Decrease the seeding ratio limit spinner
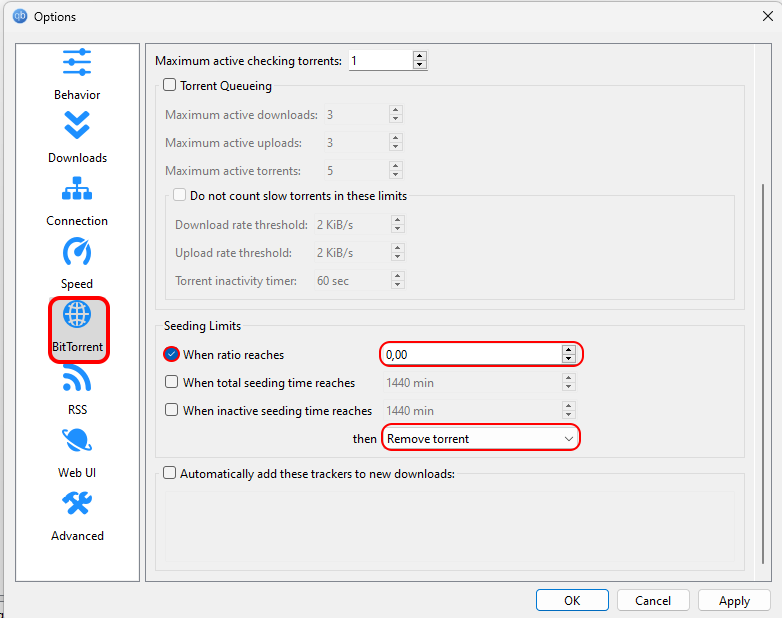 [569, 359]
